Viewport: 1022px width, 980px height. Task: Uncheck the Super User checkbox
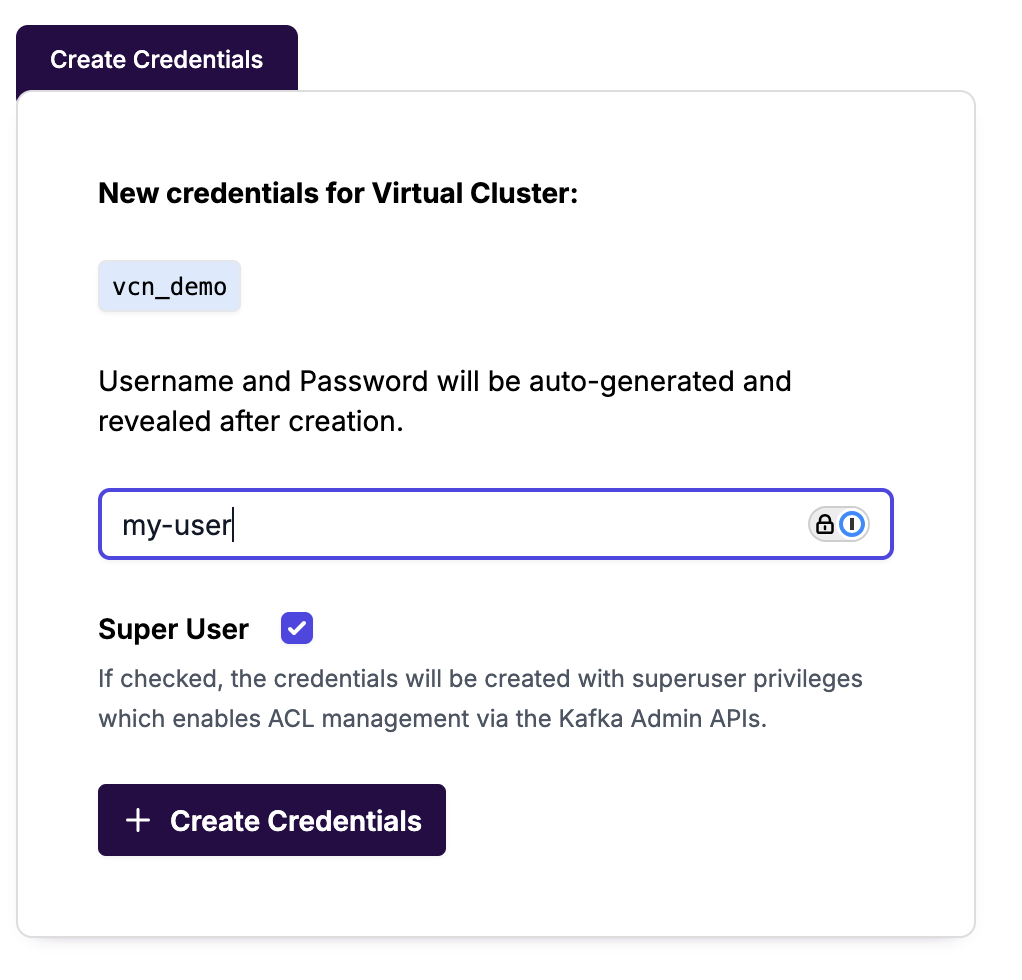coord(297,629)
